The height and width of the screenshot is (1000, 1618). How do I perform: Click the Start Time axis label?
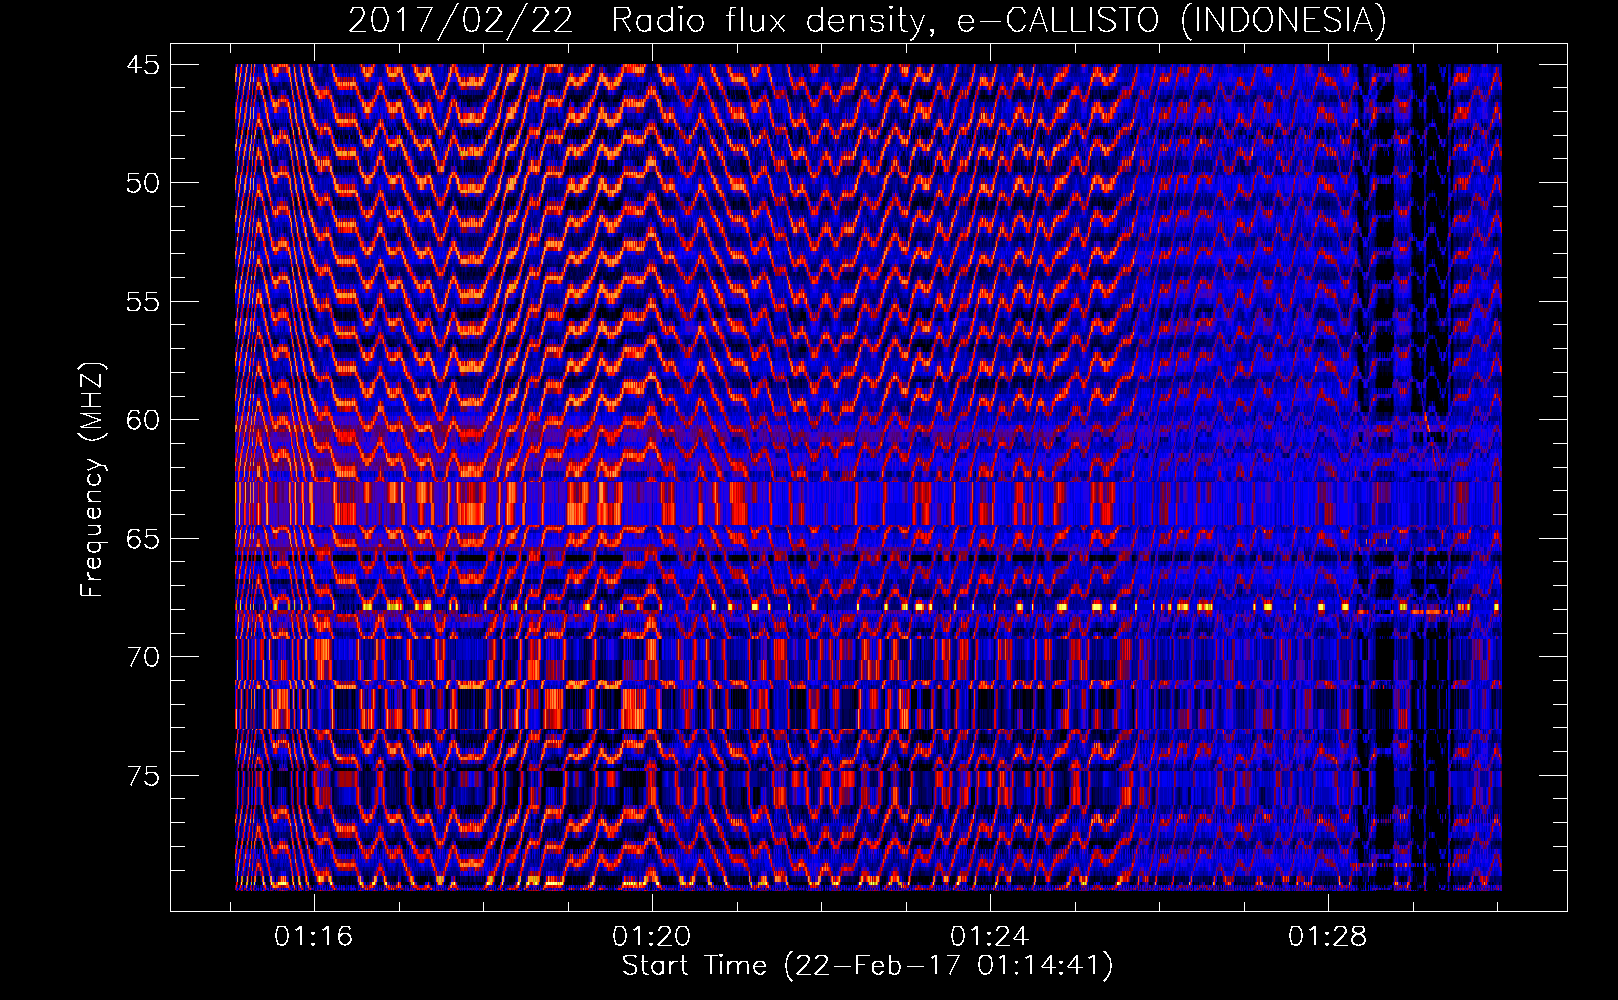tap(867, 966)
